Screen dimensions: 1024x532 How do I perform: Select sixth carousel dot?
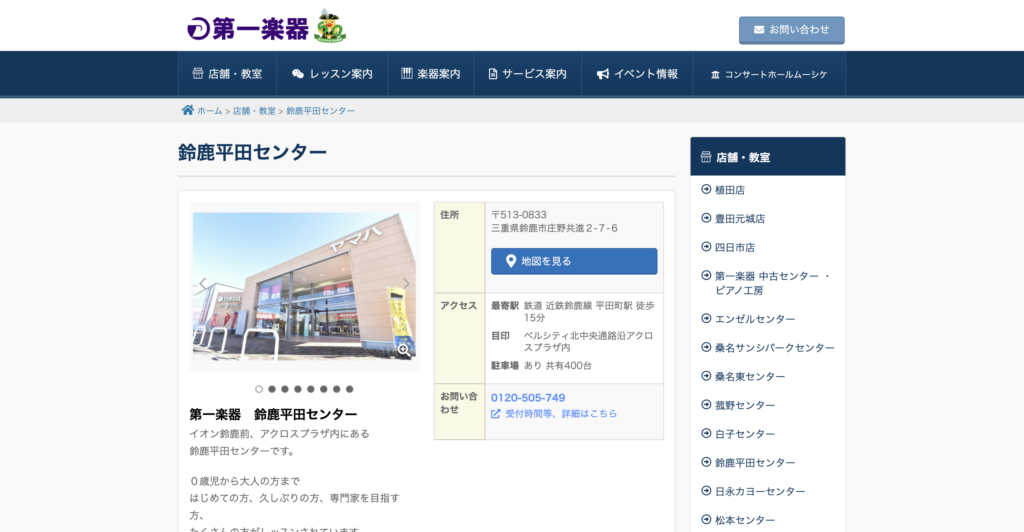[323, 389]
